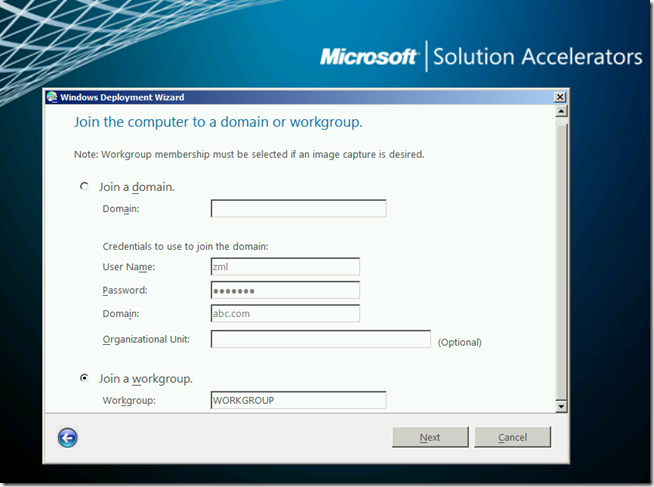The height and width of the screenshot is (487, 654).
Task: Click the blue back arrow icon
Action: coord(68,438)
